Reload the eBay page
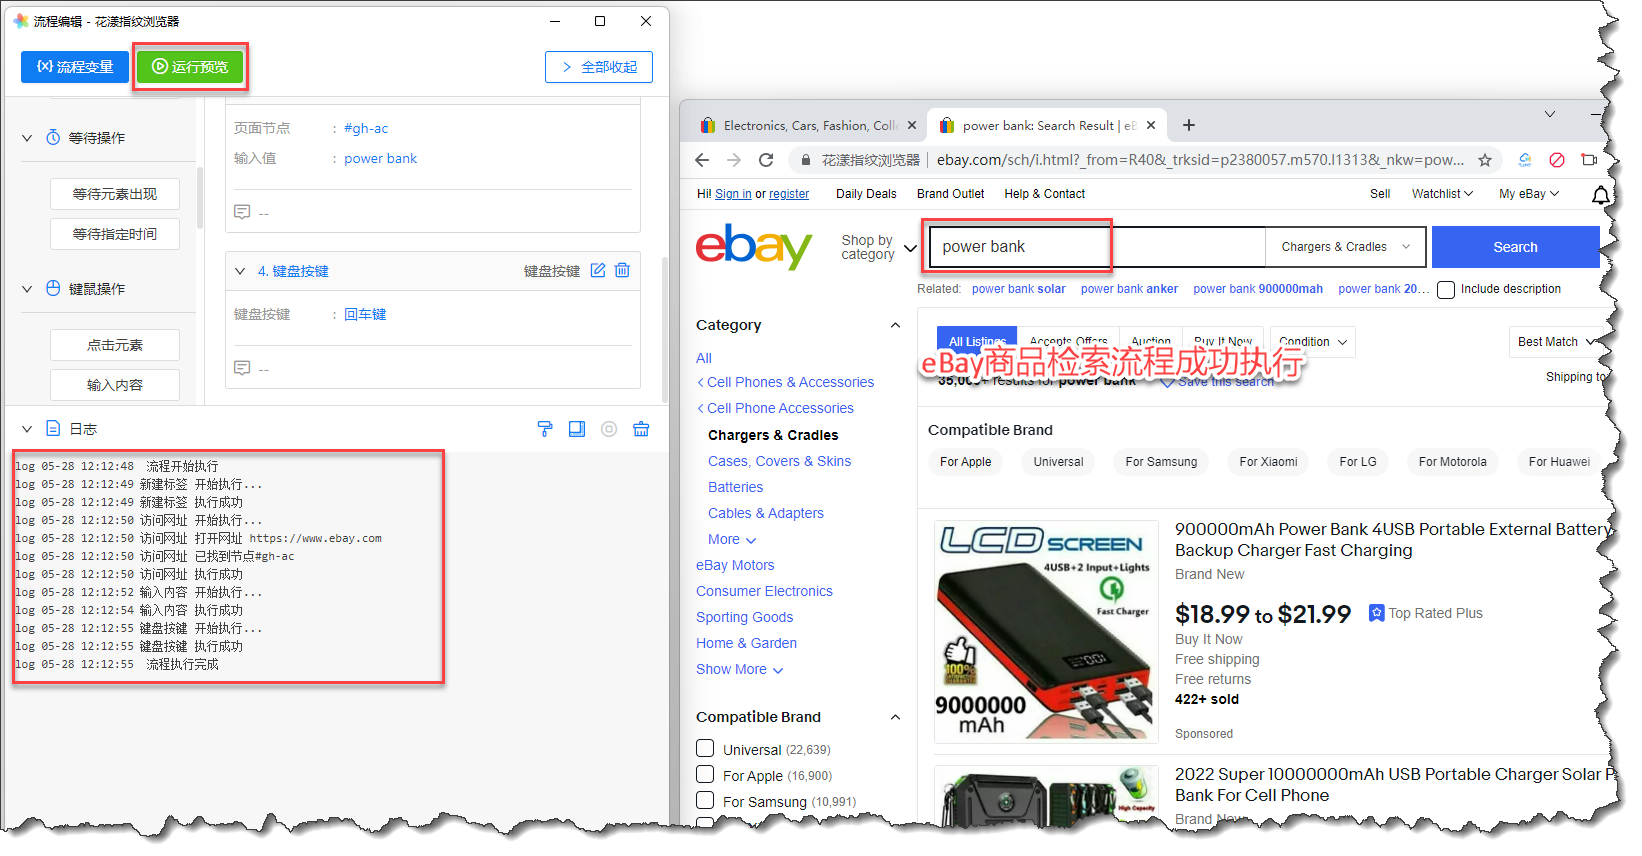 click(x=766, y=160)
